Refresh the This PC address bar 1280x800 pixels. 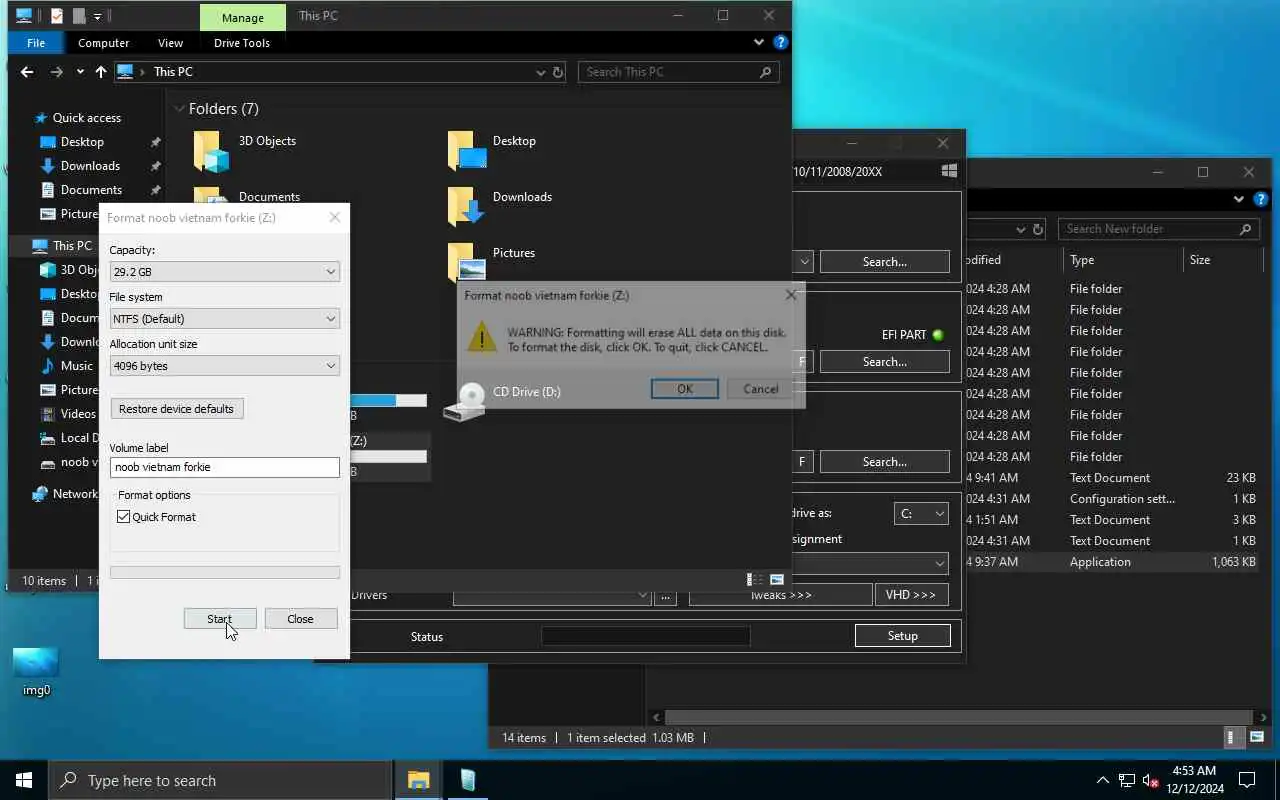coord(558,72)
